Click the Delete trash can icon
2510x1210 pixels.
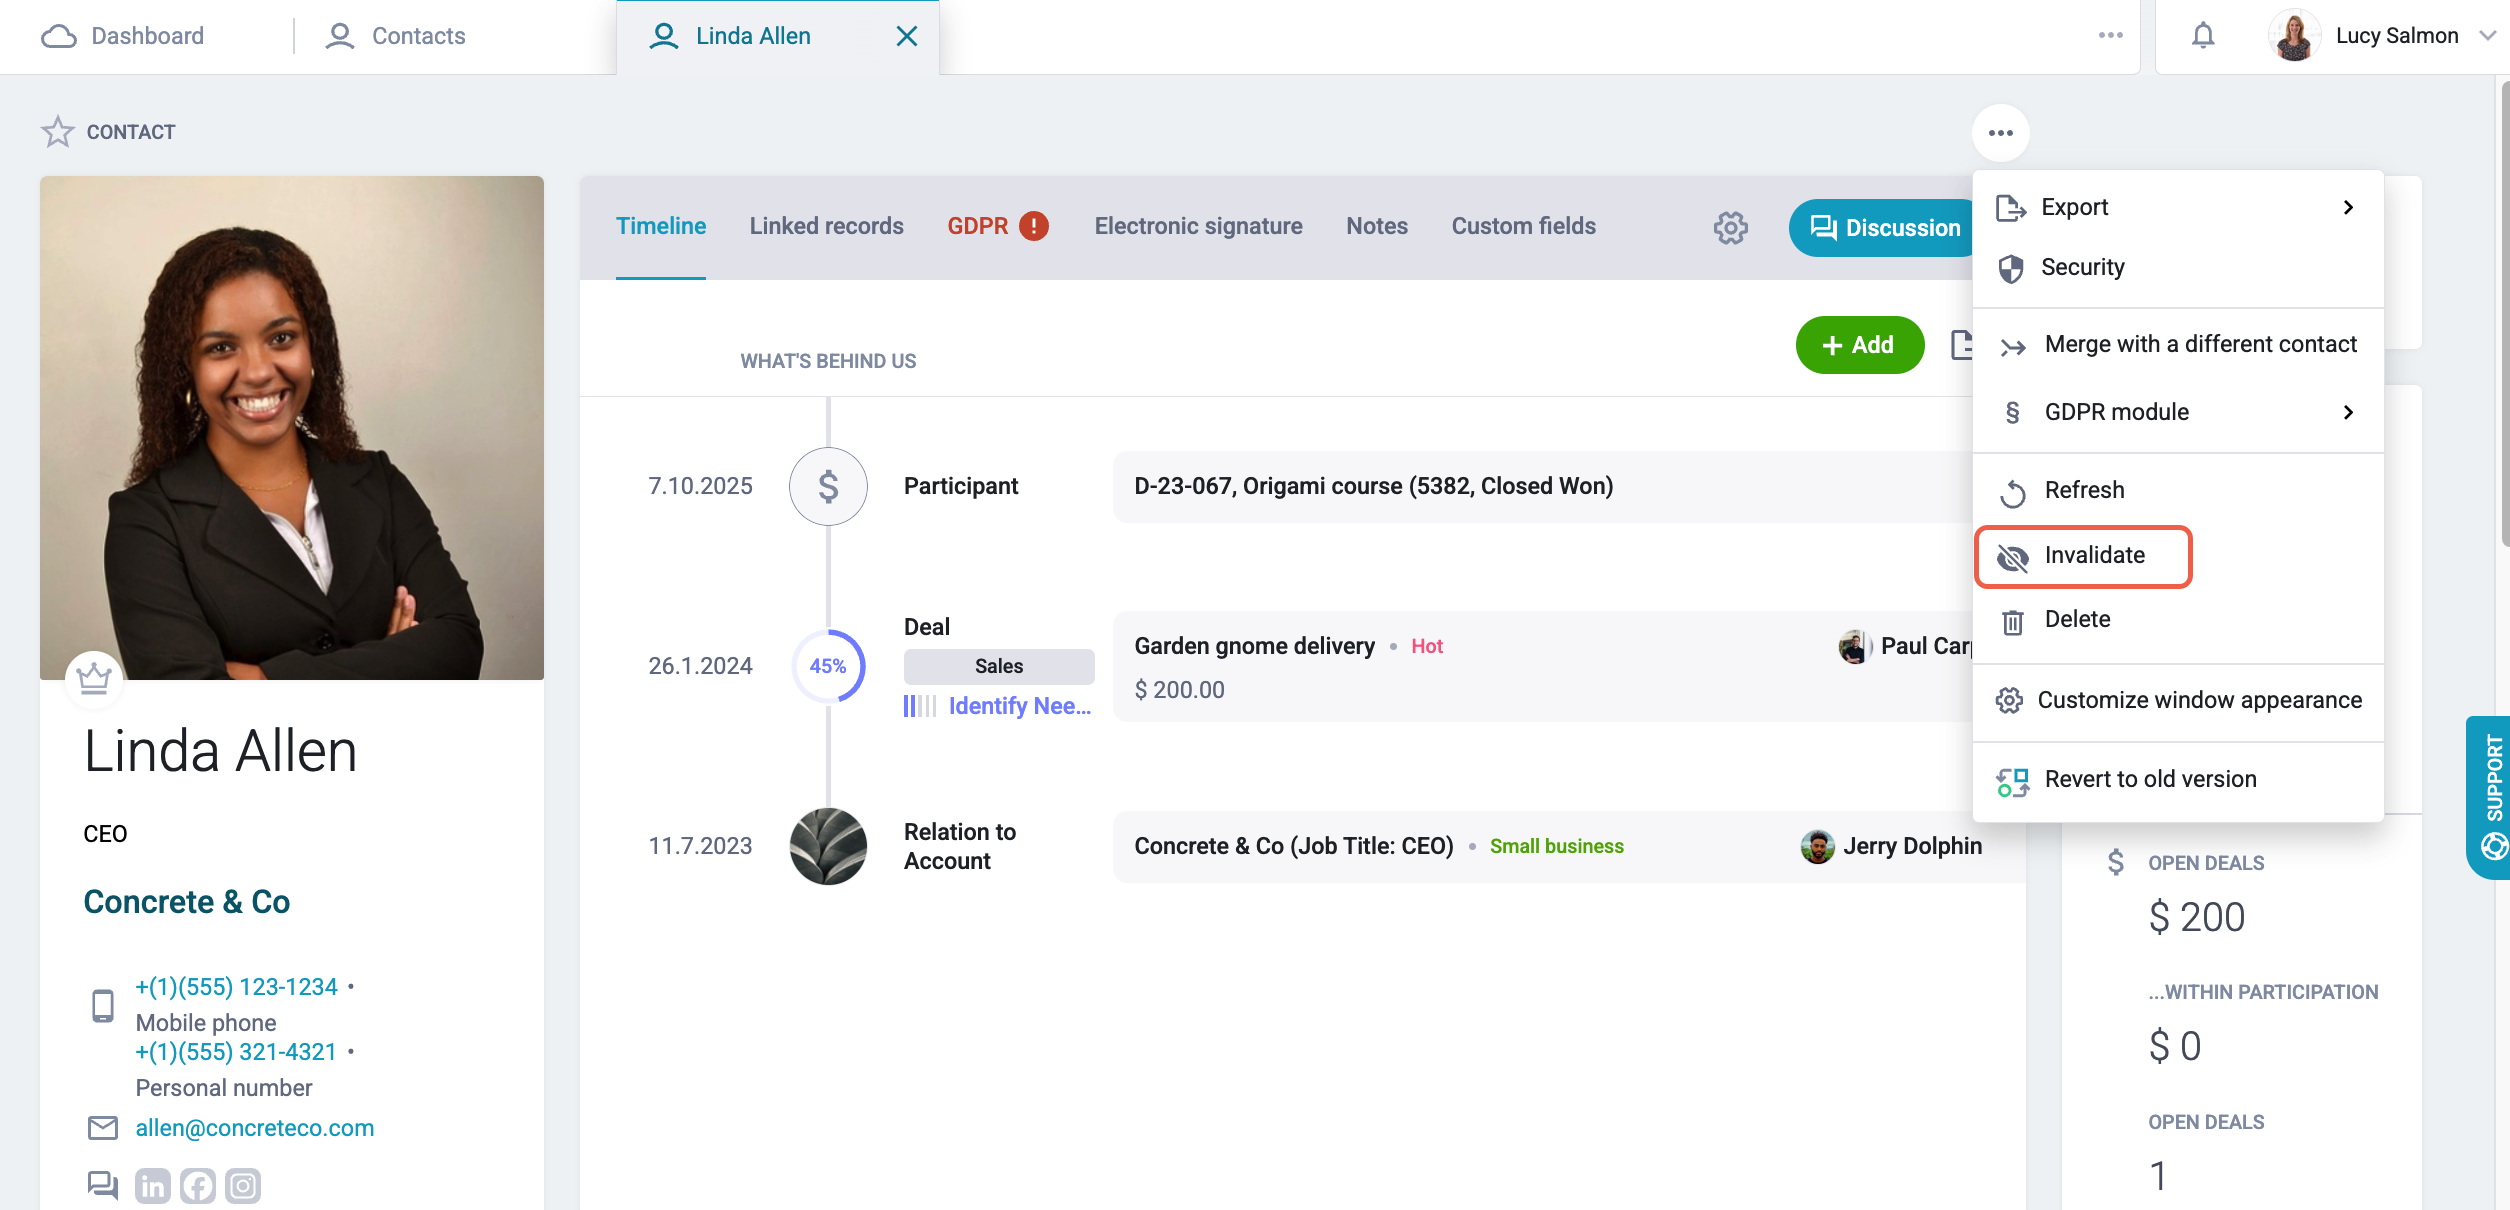point(2012,622)
